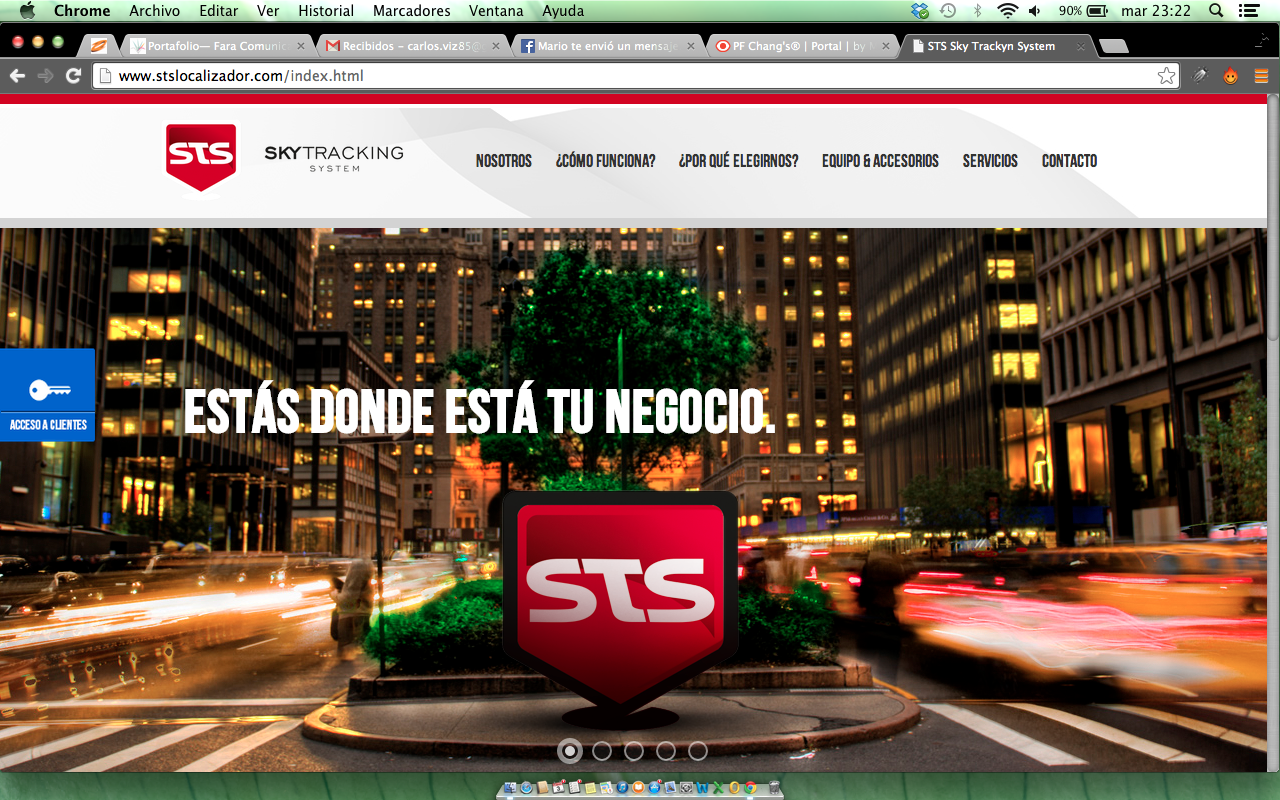Viewport: 1280px width, 800px height.
Task: Close the STS Sky Trackyn System tab
Action: pos(1080,46)
